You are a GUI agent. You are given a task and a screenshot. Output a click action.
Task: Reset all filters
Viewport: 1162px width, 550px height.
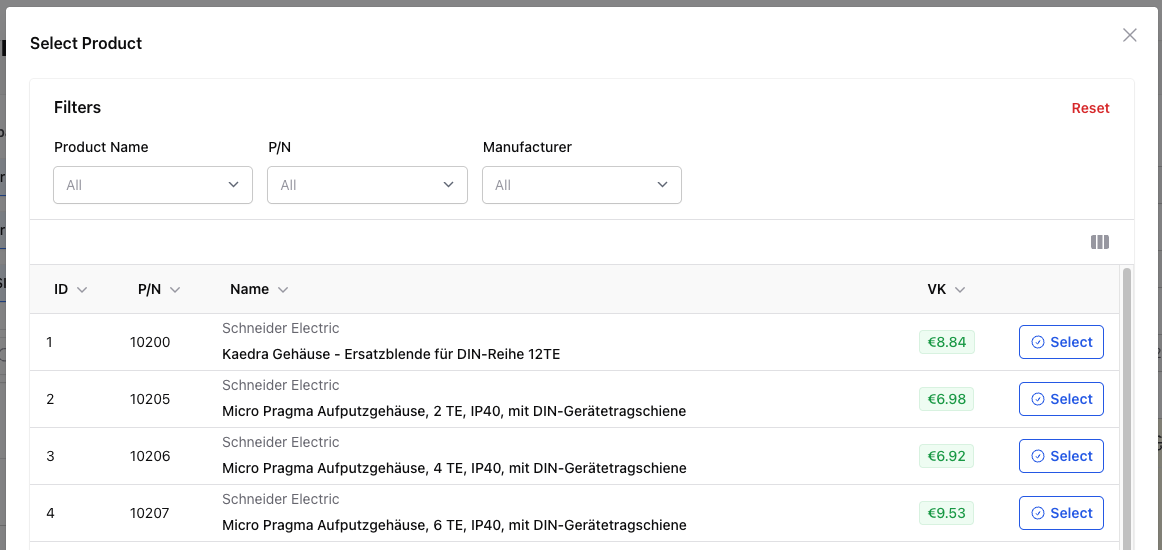pos(1090,108)
